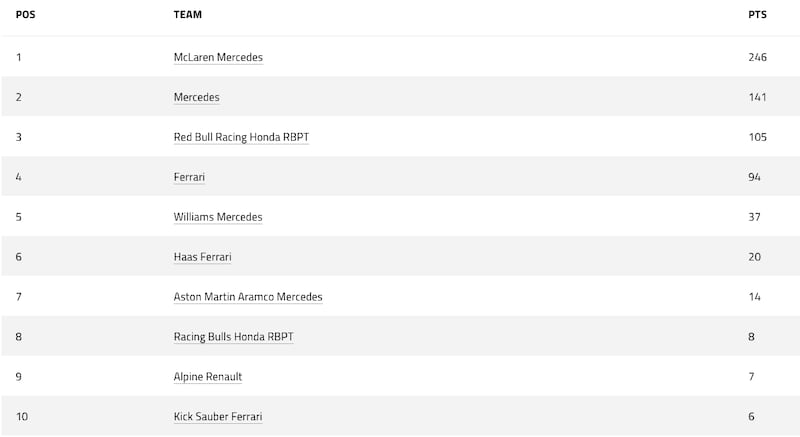The image size is (800, 437).
Task: Click the POS column header
Action: 25,15
